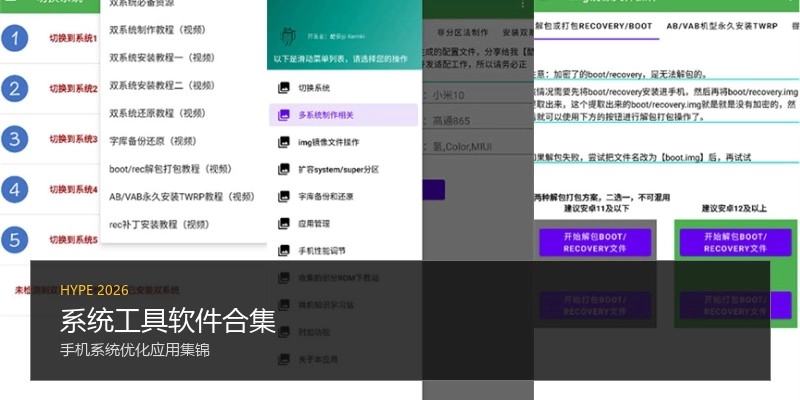
Task: Click the icon beside img镜像文件操作
Action: tap(284, 142)
